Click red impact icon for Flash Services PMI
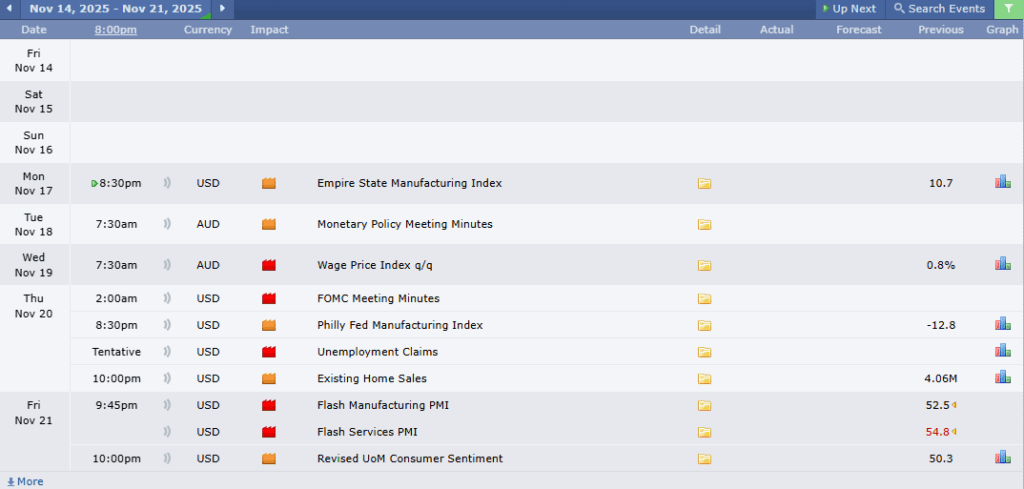 point(268,432)
